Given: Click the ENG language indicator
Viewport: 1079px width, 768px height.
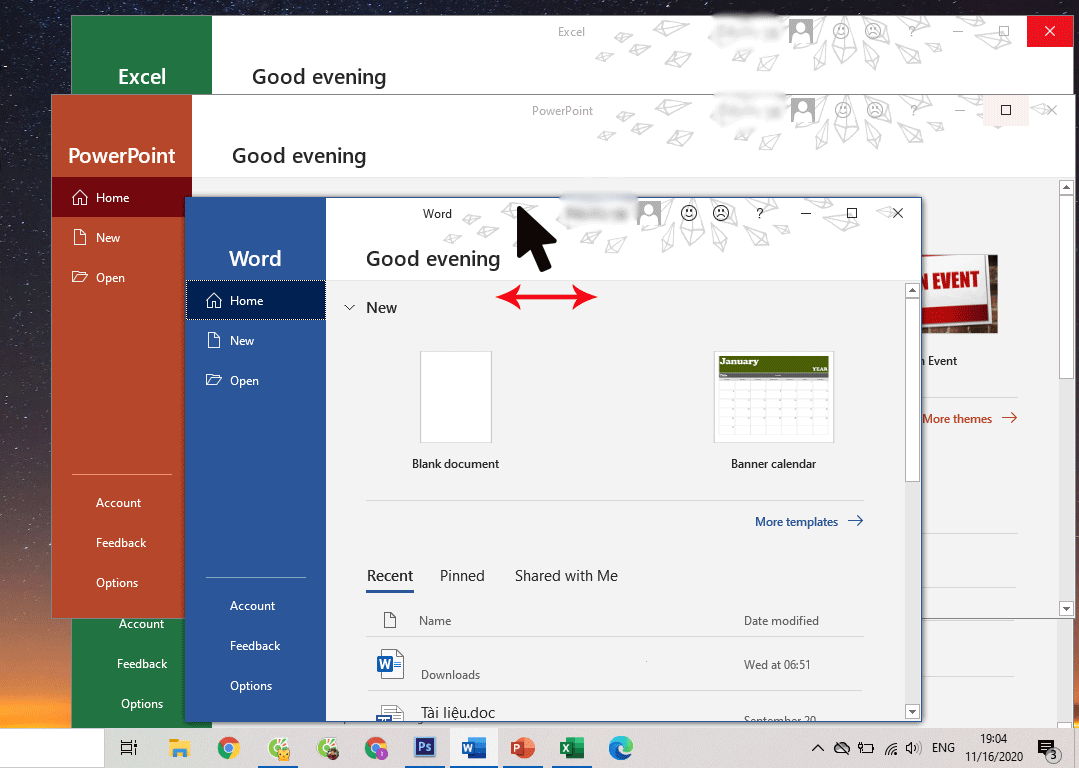Looking at the screenshot, I should pyautogui.click(x=943, y=748).
